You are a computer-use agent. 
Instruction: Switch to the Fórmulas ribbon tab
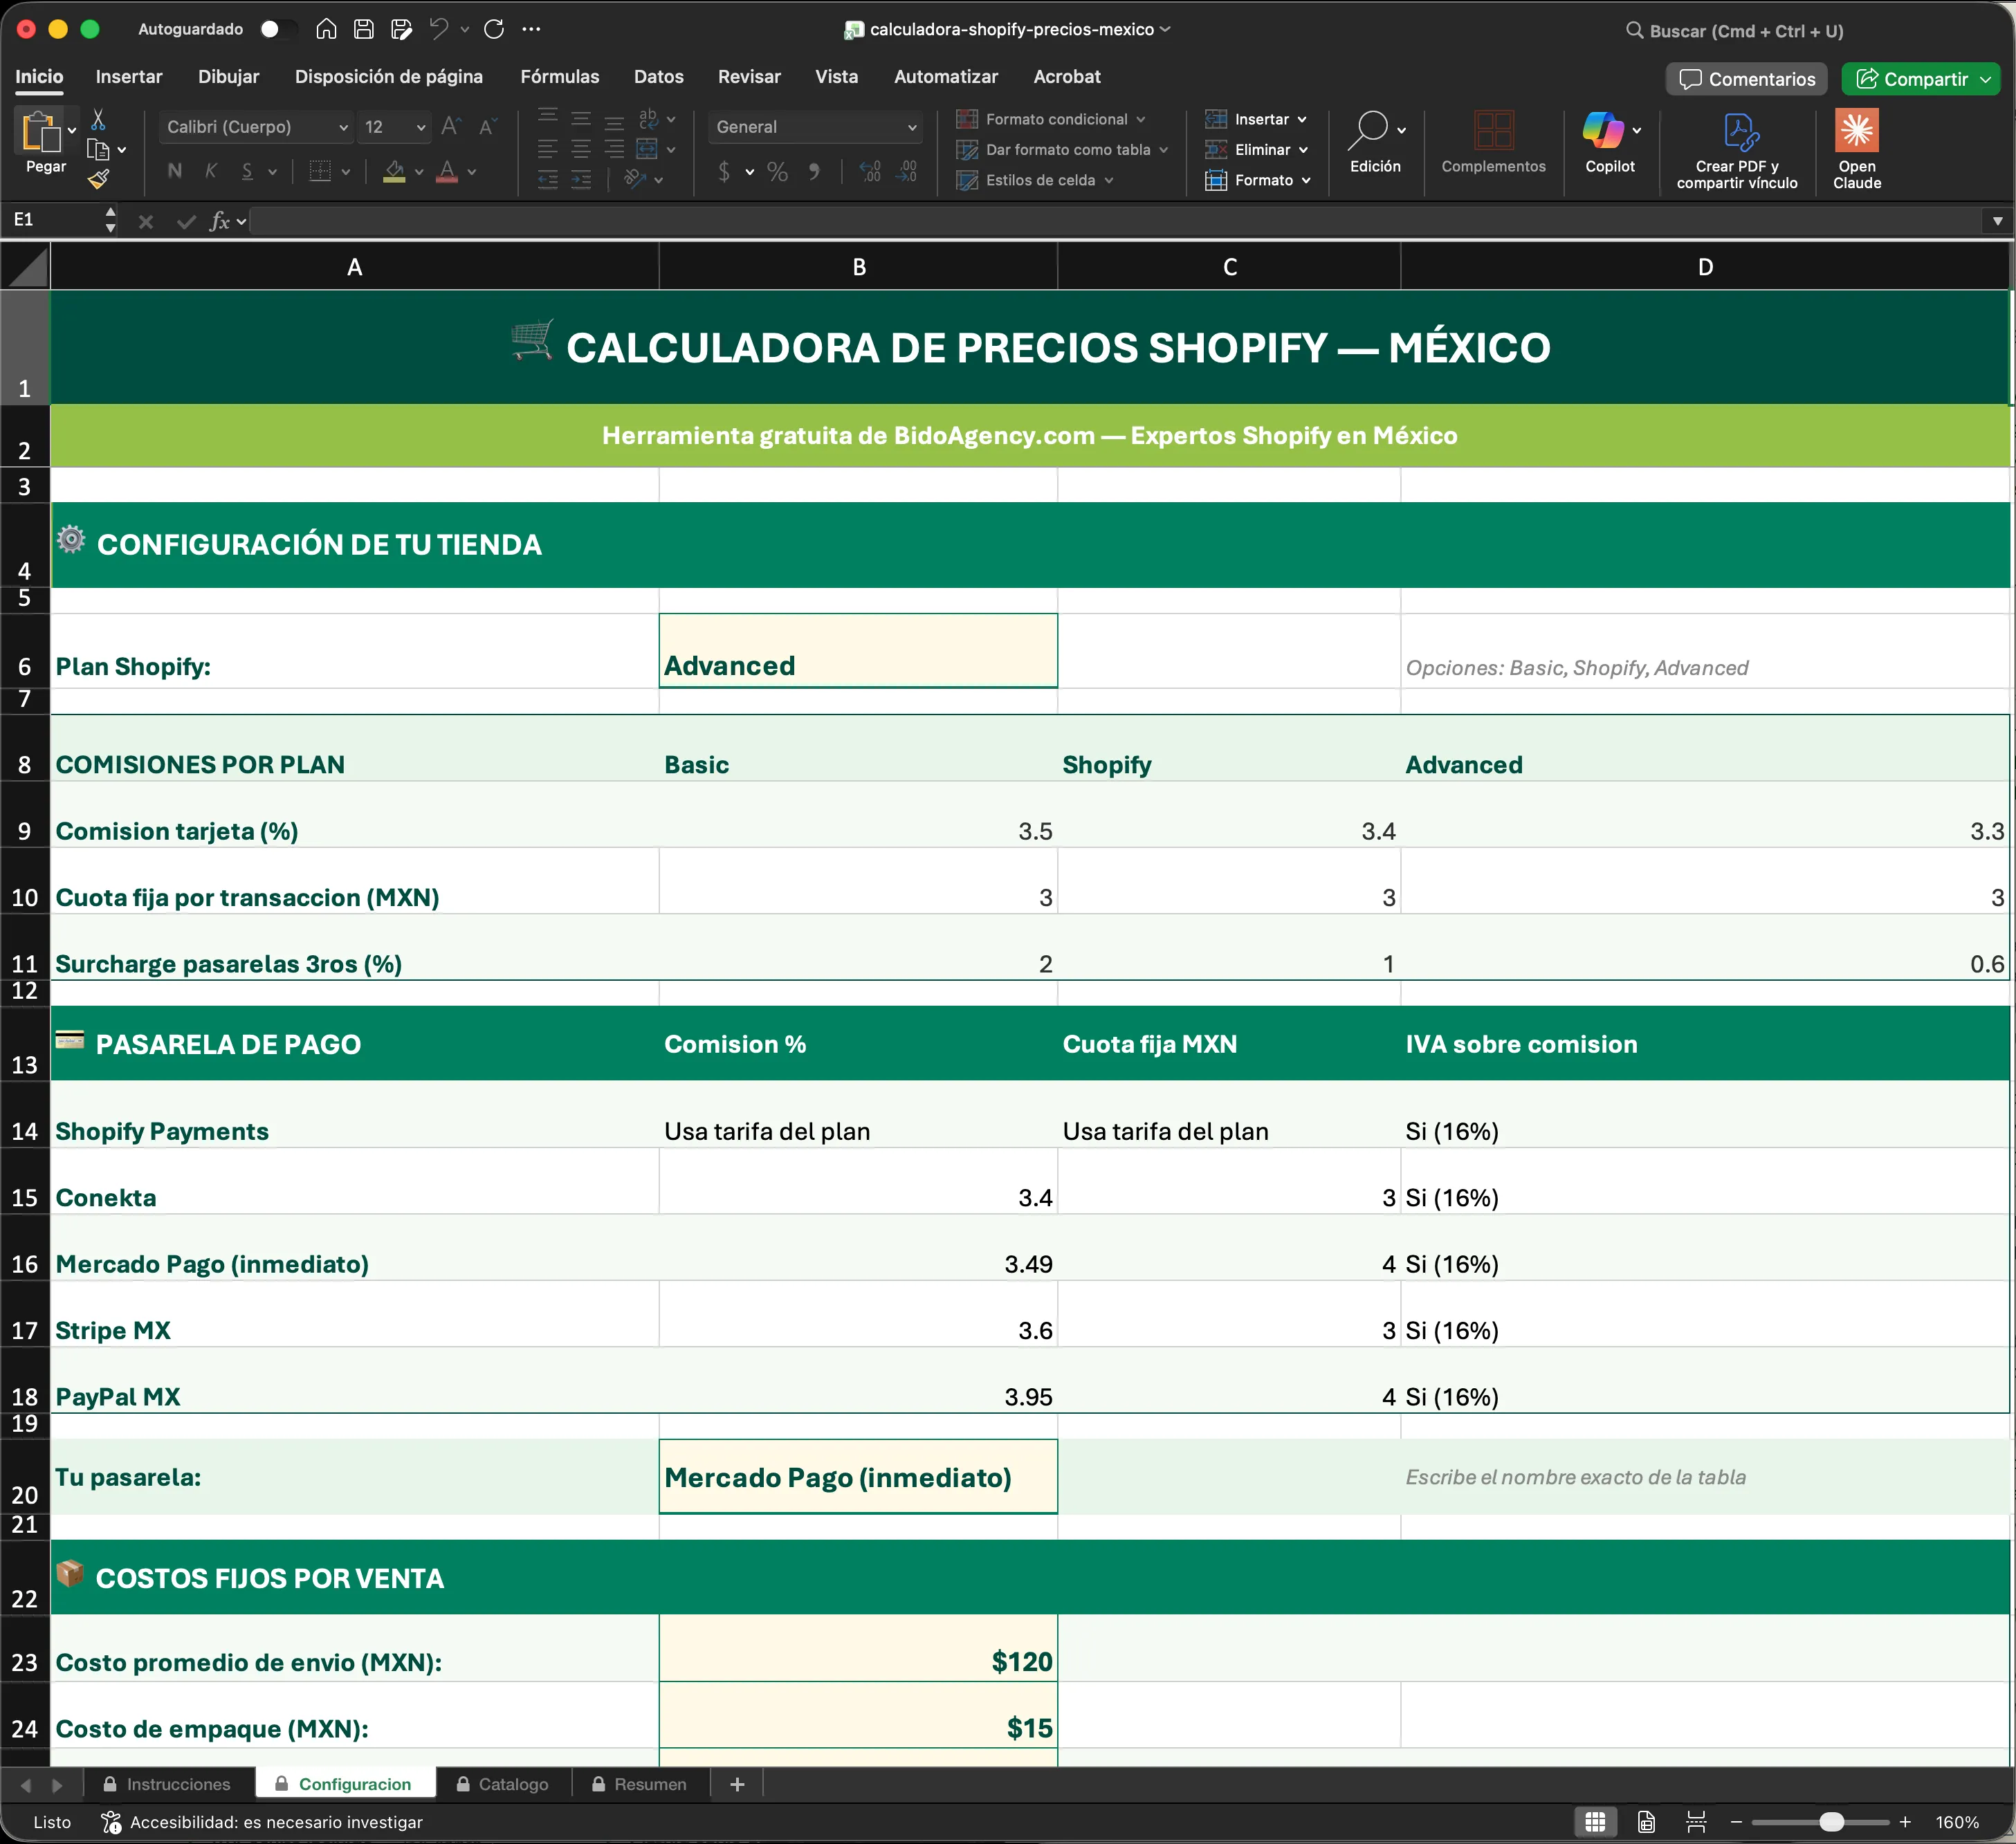pos(560,76)
